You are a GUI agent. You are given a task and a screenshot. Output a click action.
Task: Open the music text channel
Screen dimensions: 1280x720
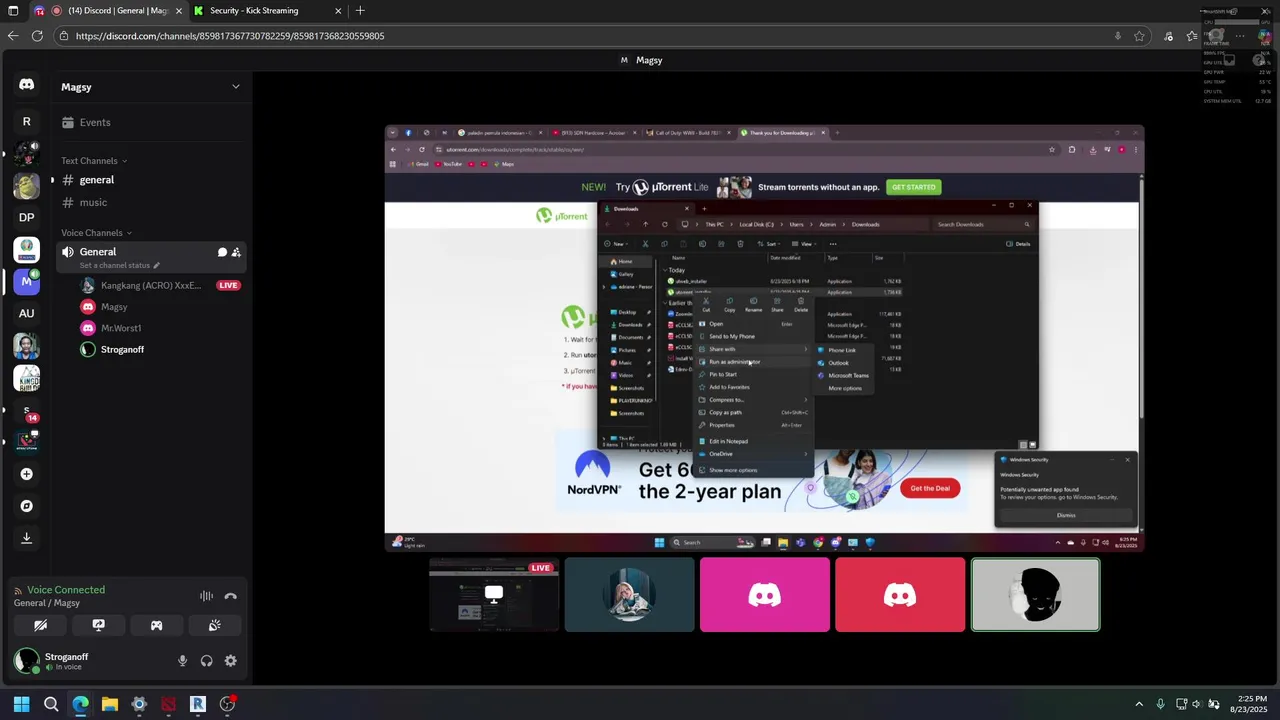pyautogui.click(x=149, y=203)
